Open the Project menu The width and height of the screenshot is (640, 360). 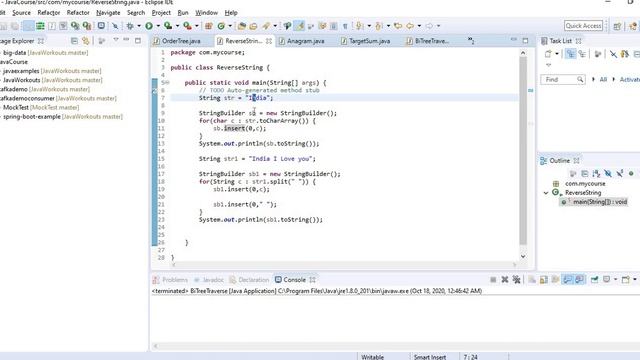coord(161,13)
